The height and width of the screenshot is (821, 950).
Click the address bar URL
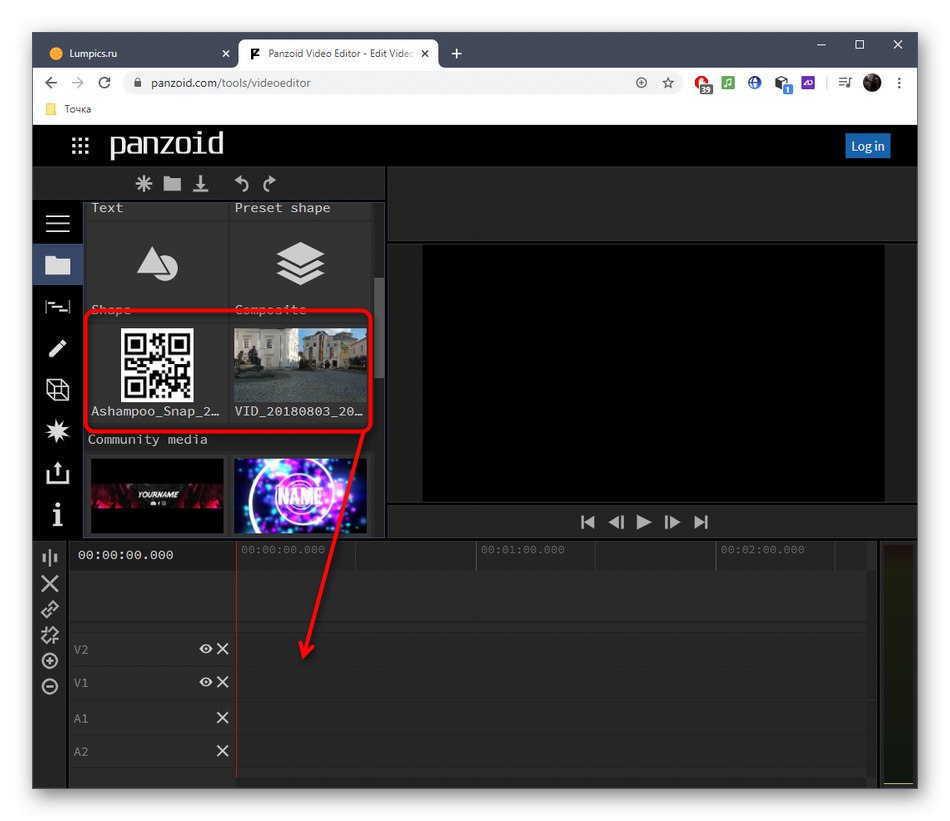pyautogui.click(x=230, y=82)
